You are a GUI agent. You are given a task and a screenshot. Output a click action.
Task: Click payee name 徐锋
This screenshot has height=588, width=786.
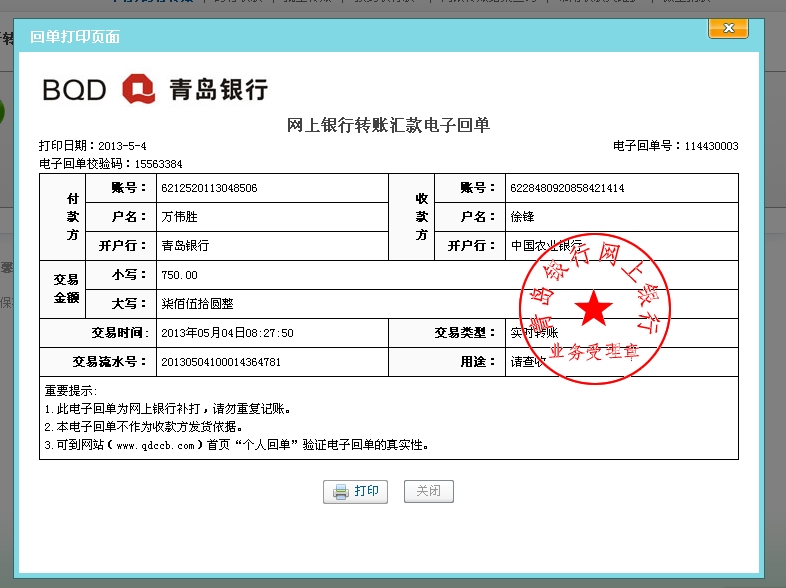(x=522, y=217)
